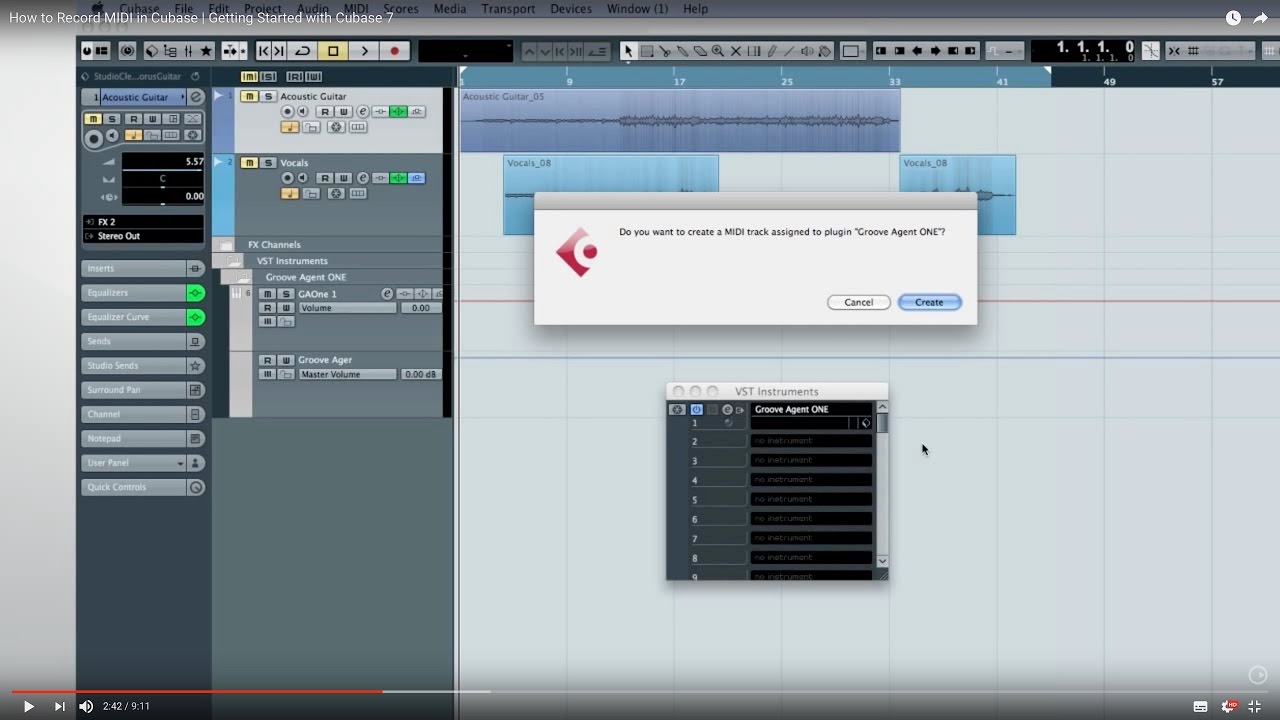The height and width of the screenshot is (720, 1280).
Task: Open Vocals track edit channel settings
Action: 363,178
